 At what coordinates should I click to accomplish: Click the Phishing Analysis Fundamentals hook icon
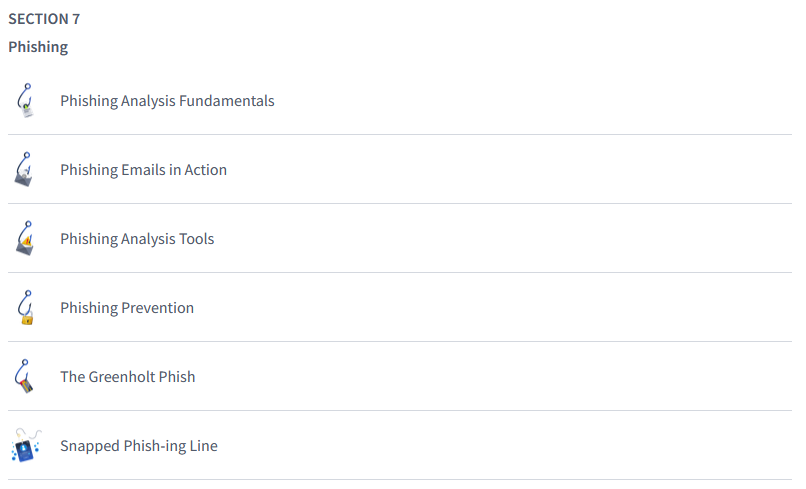pyautogui.click(x=26, y=101)
